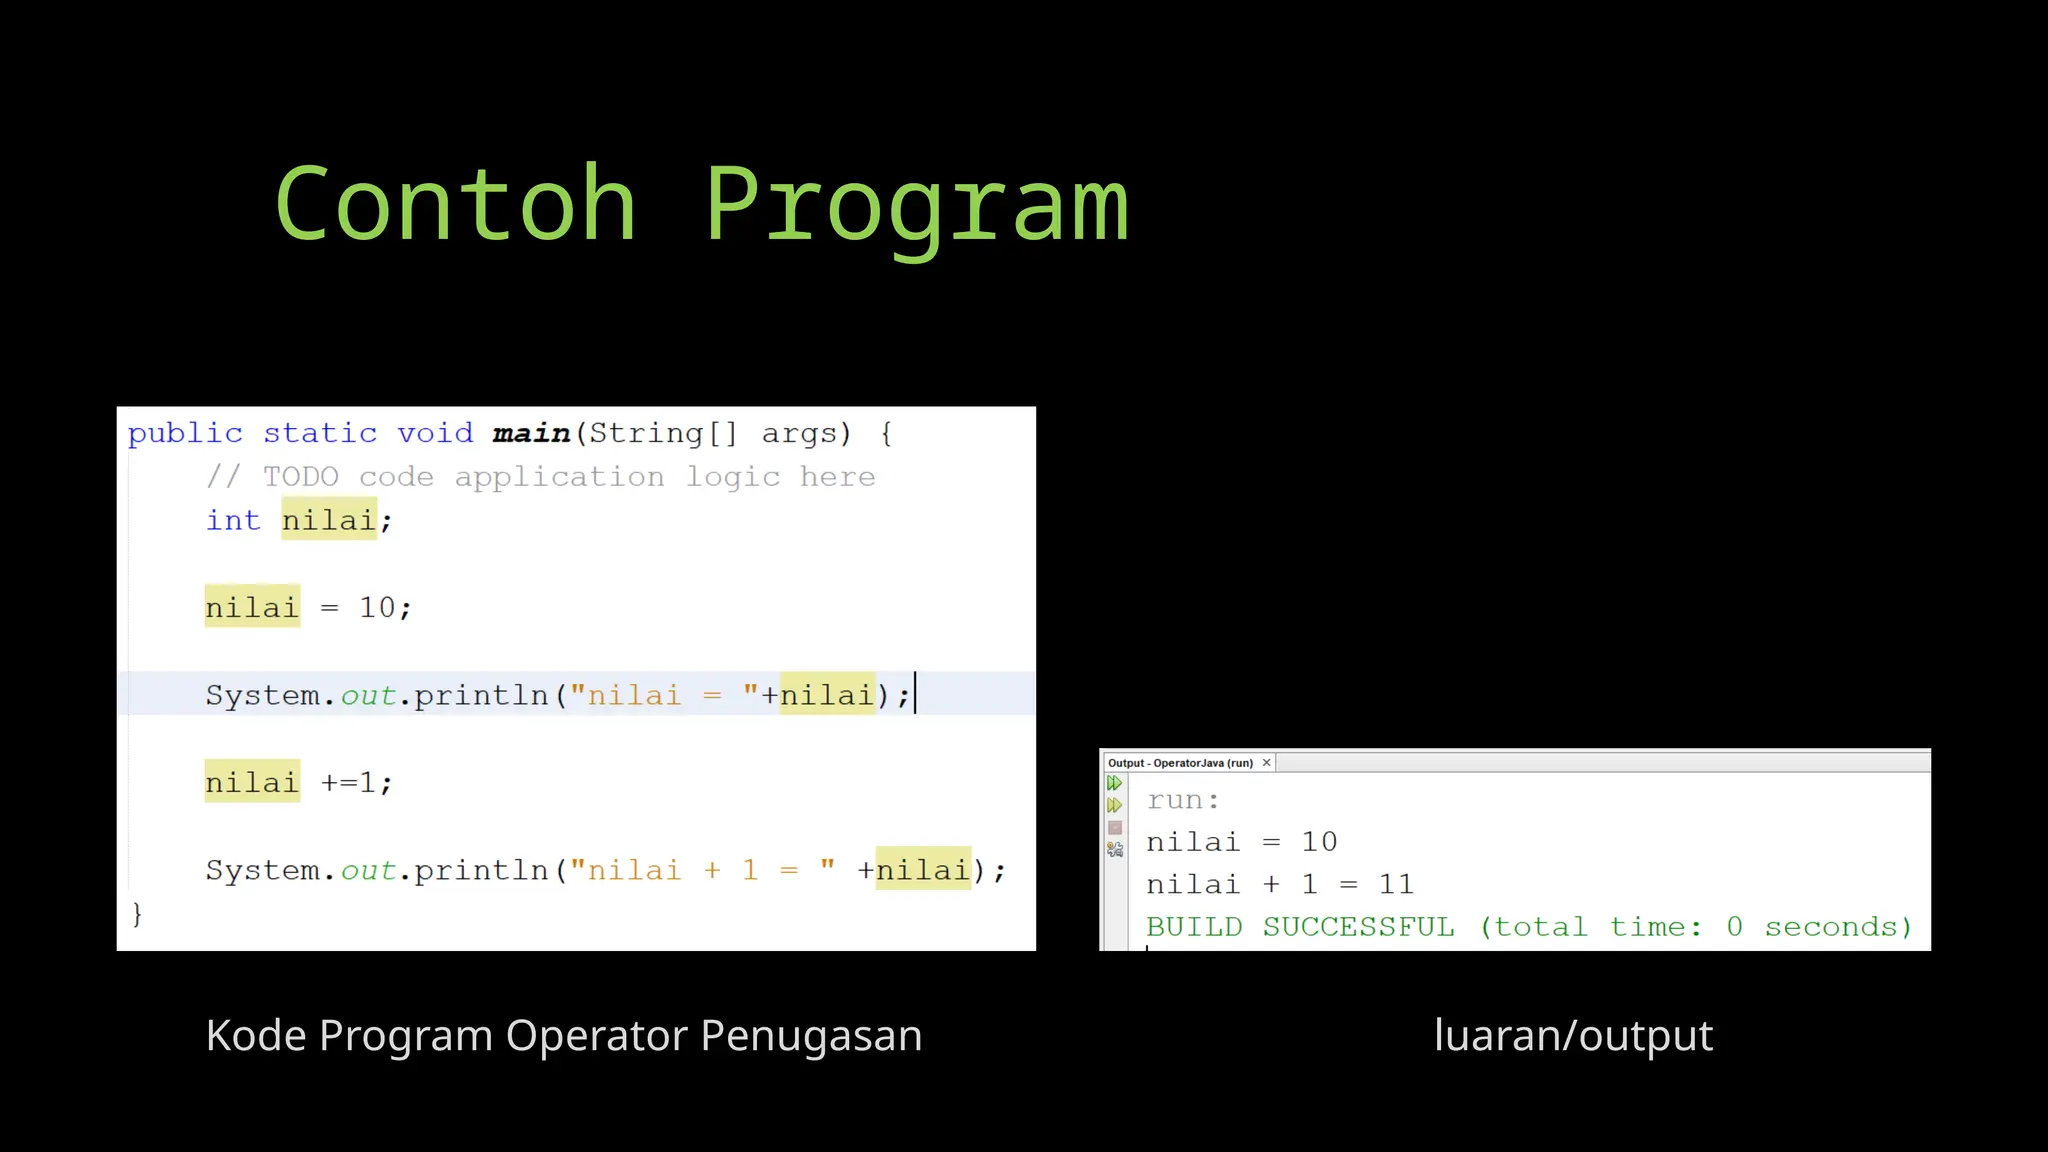Click the closing brace of main method
This screenshot has width=2048, height=1152.
tap(137, 913)
